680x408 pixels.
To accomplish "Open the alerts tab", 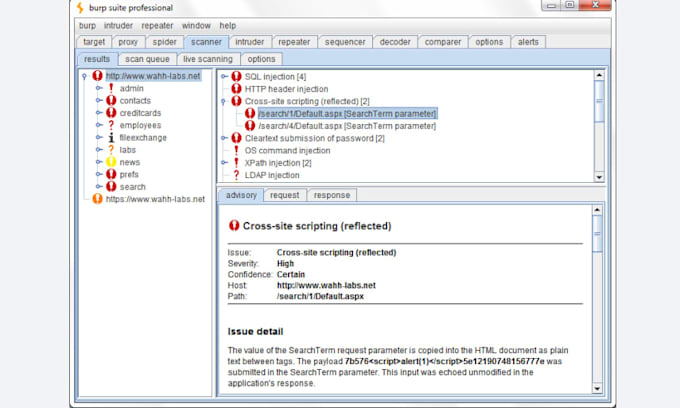I will pyautogui.click(x=528, y=42).
